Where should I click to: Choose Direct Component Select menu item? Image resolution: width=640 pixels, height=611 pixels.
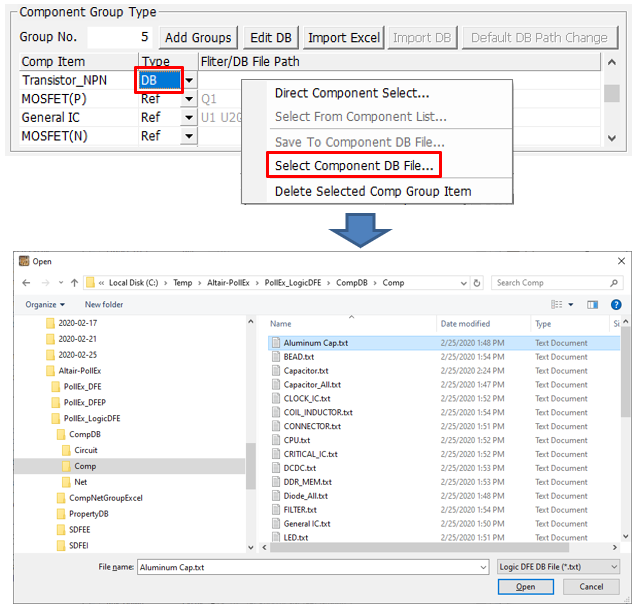(x=351, y=93)
